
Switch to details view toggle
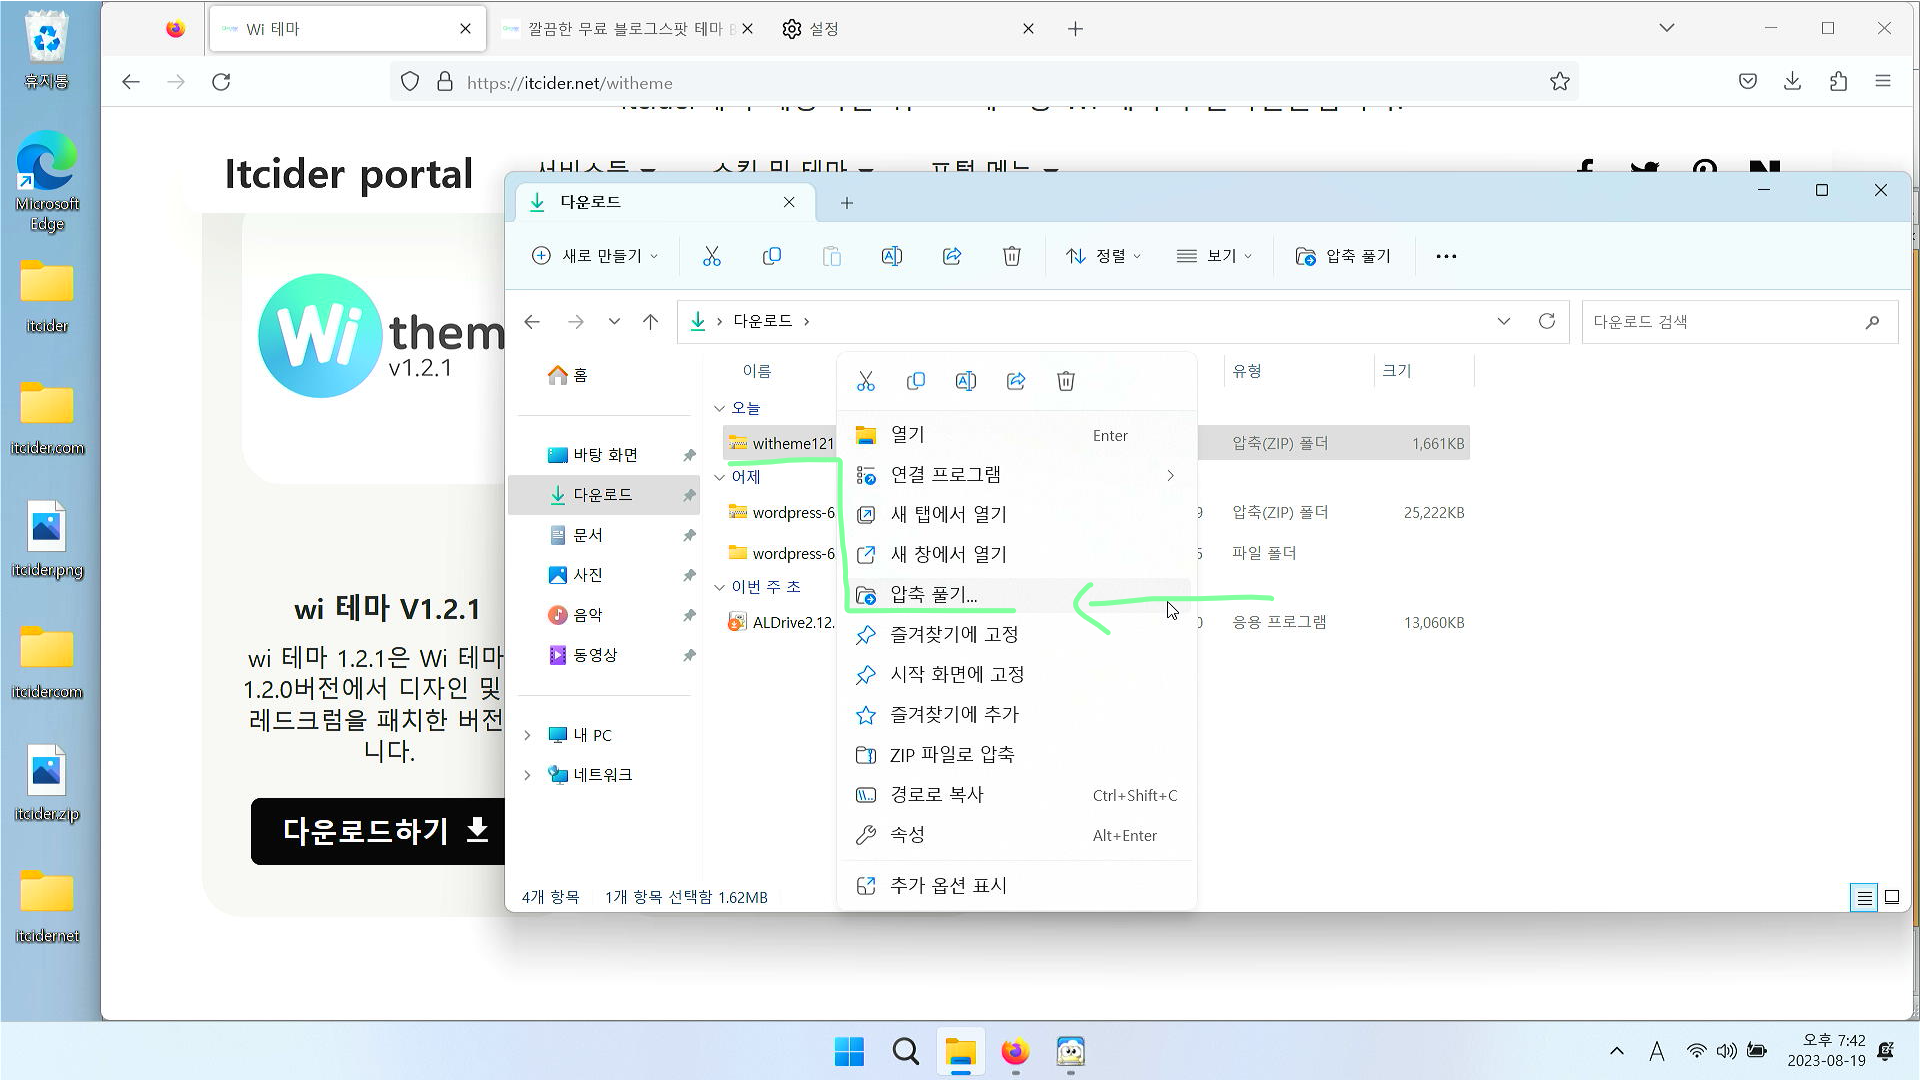click(1864, 897)
